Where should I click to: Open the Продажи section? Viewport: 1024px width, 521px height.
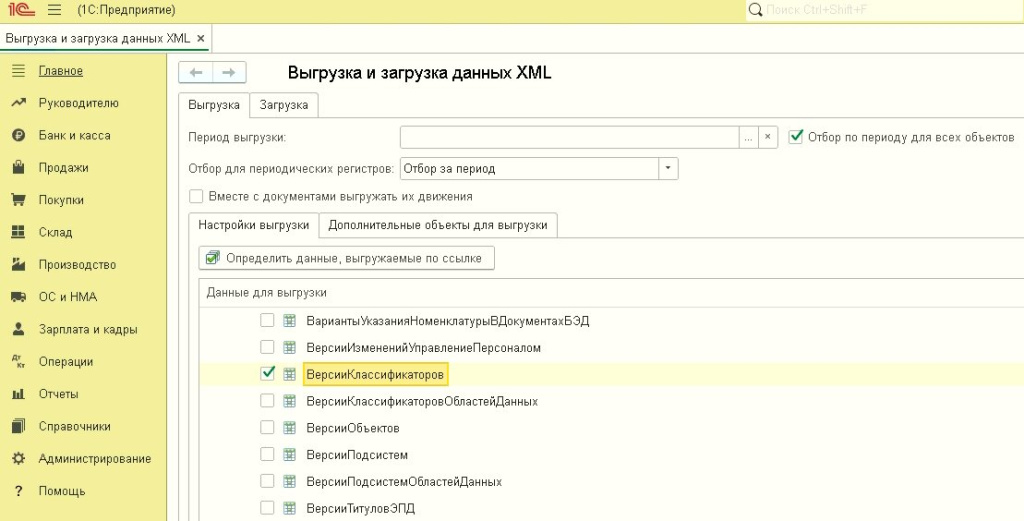tap(63, 167)
